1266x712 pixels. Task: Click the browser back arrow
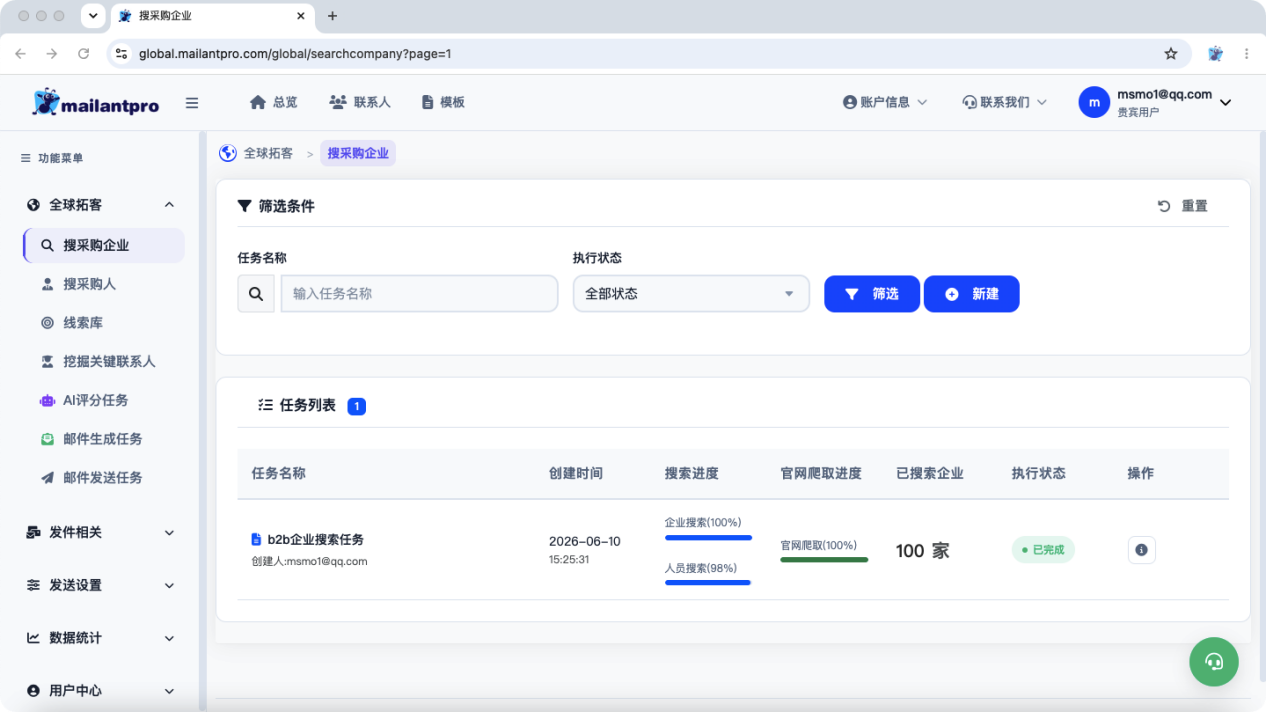click(x=20, y=54)
